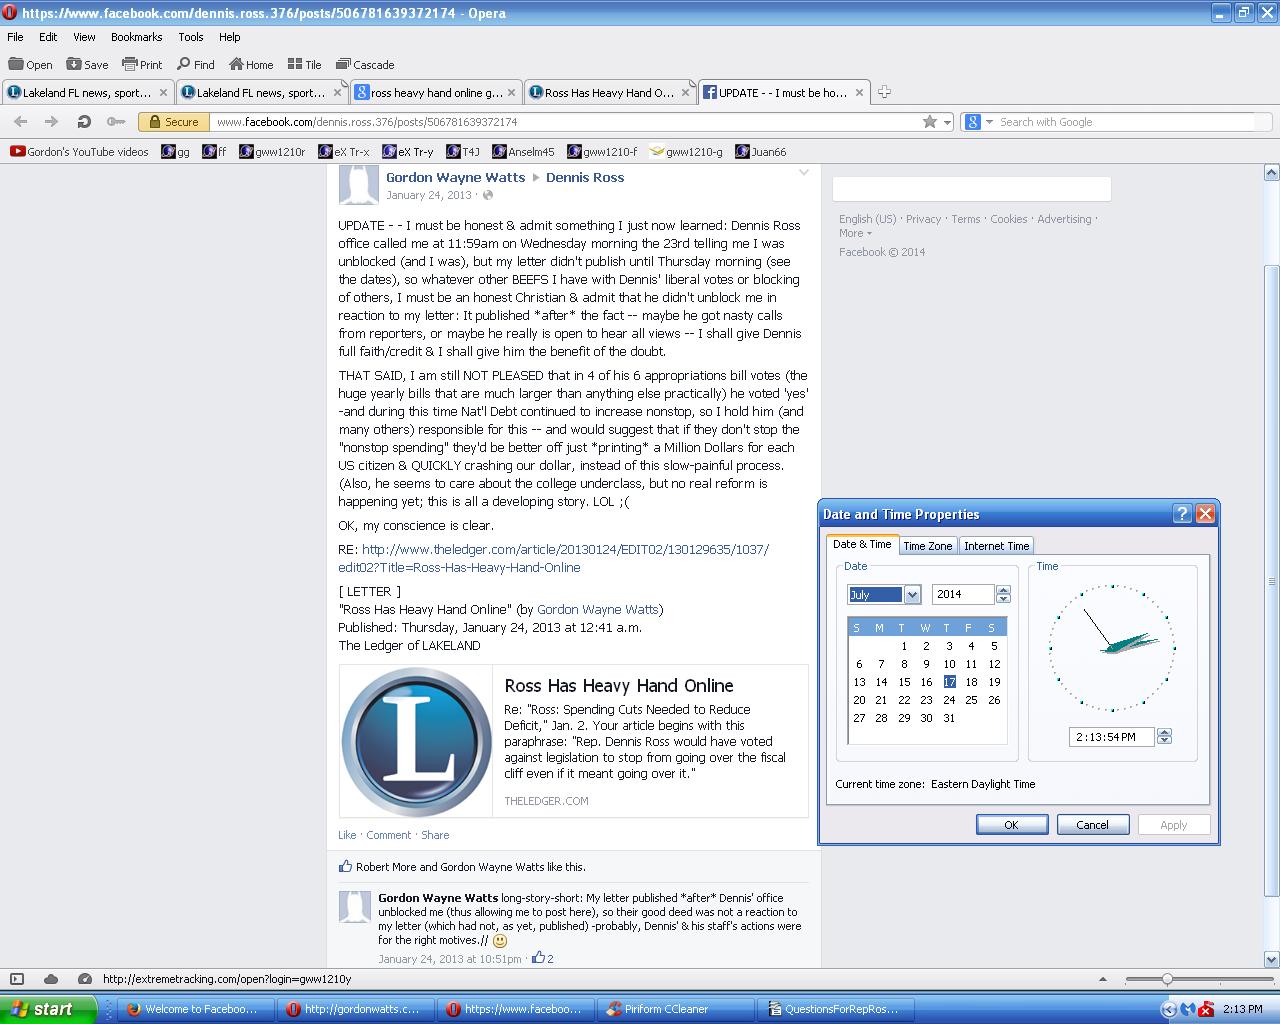Click the panel toggle icon in status bar
The height and width of the screenshot is (1024, 1280).
click(17, 979)
